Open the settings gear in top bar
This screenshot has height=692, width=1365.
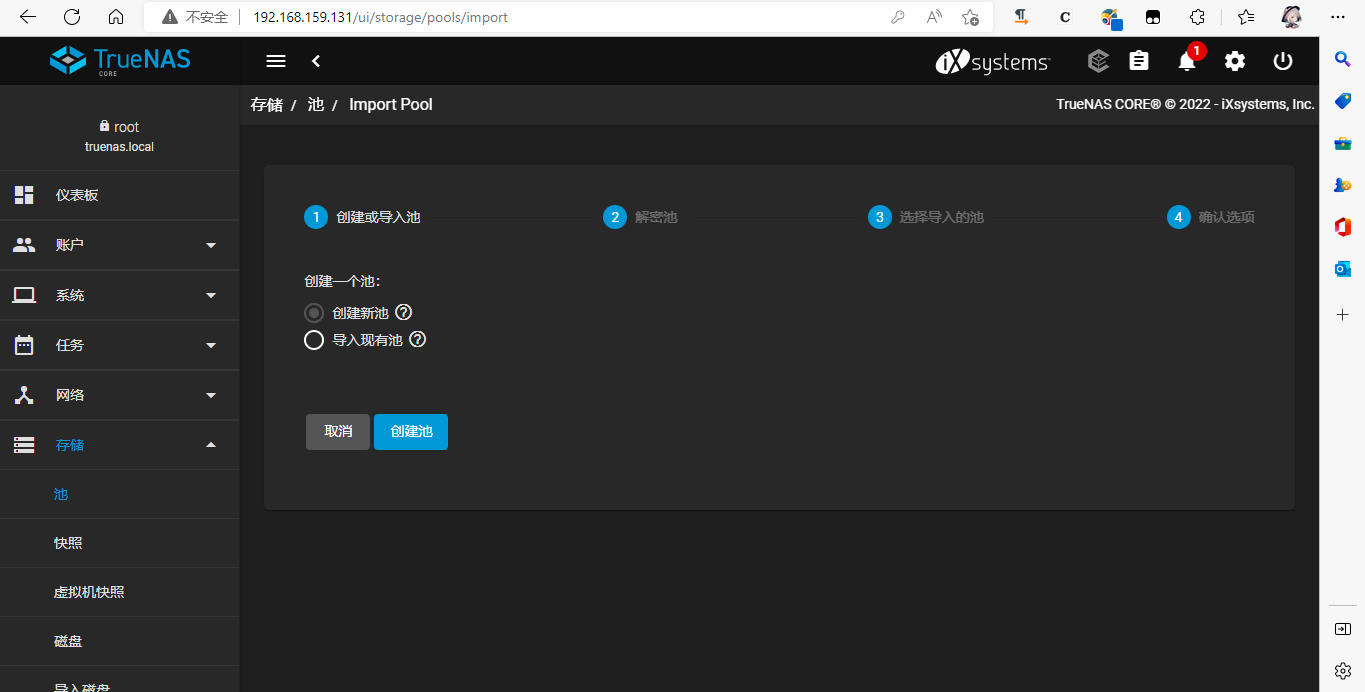pyautogui.click(x=1235, y=61)
